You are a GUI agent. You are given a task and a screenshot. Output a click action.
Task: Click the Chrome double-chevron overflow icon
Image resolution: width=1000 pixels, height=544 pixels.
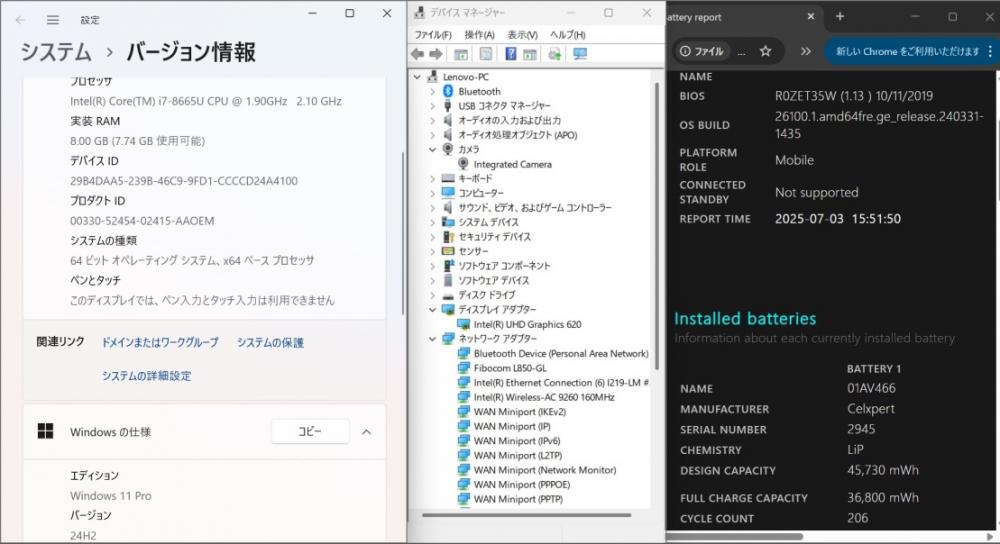[x=805, y=51]
